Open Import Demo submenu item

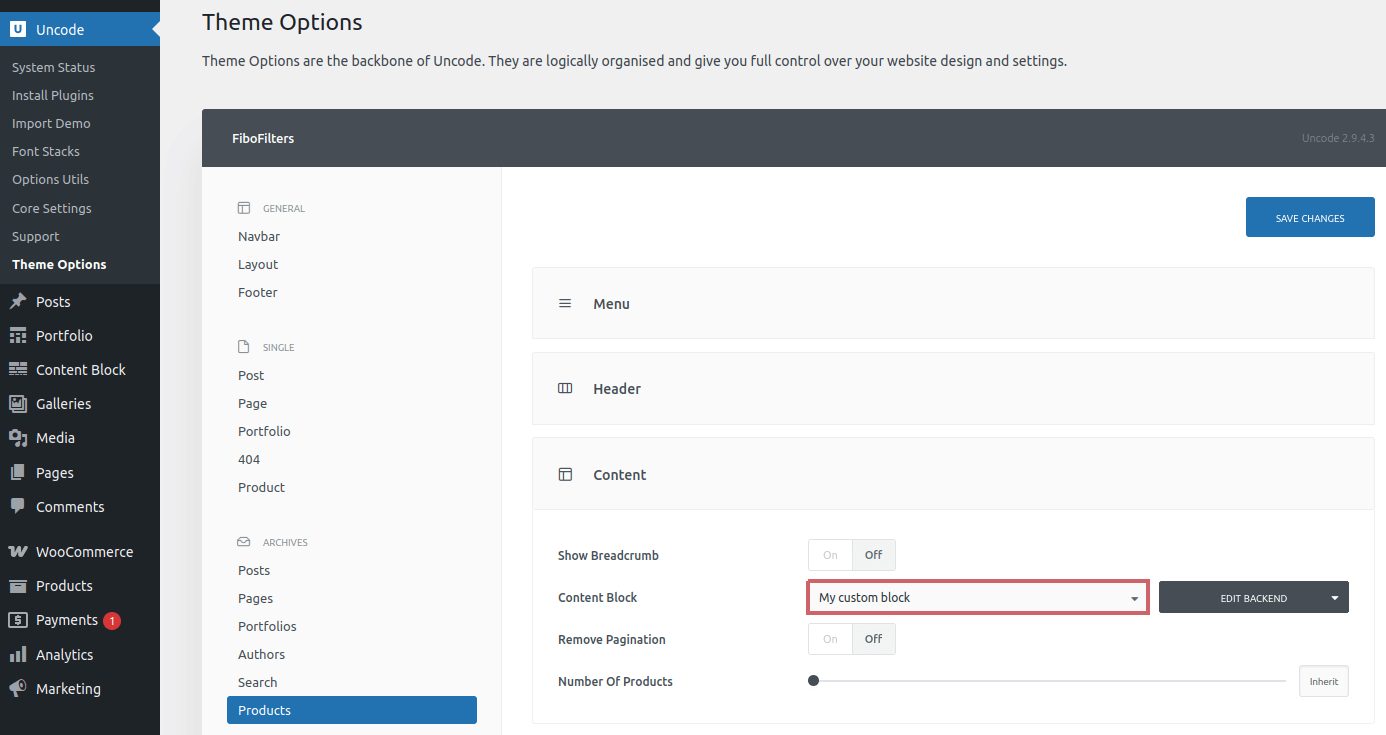point(51,123)
